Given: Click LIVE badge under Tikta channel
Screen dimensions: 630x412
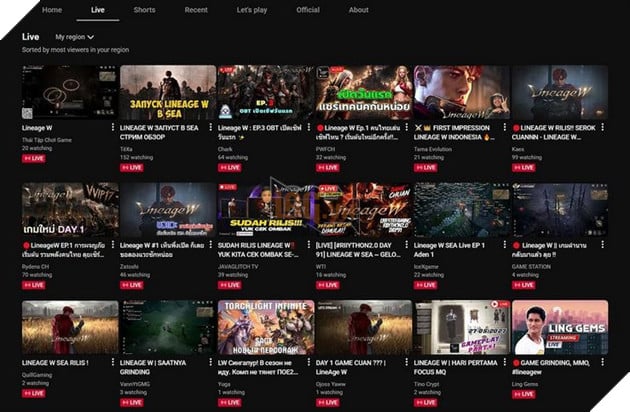Looking at the screenshot, I should (132, 168).
